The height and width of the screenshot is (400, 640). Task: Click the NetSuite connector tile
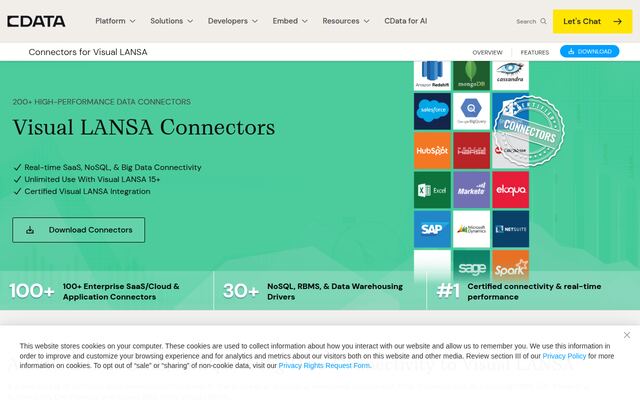click(x=511, y=229)
